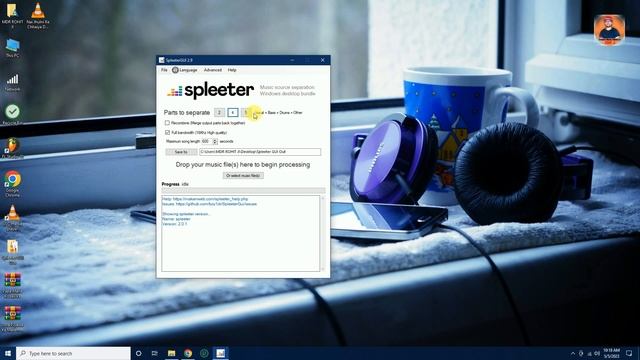Click the Progress bar

[243, 190]
